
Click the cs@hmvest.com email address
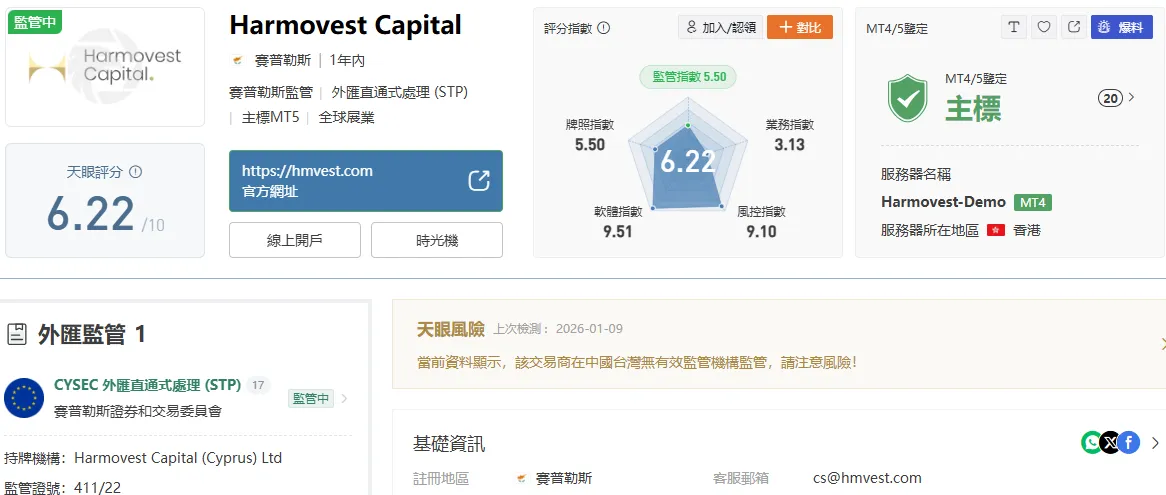point(868,478)
